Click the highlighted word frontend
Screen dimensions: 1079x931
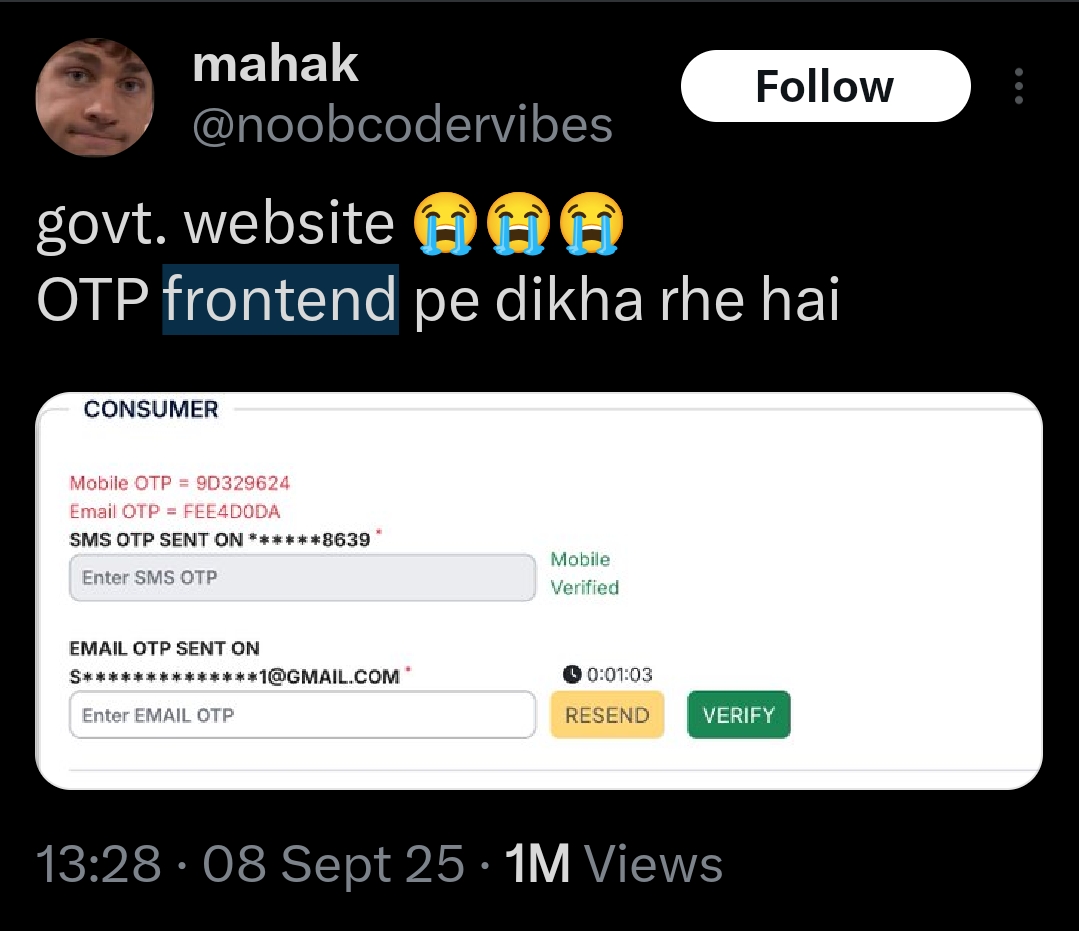click(280, 299)
